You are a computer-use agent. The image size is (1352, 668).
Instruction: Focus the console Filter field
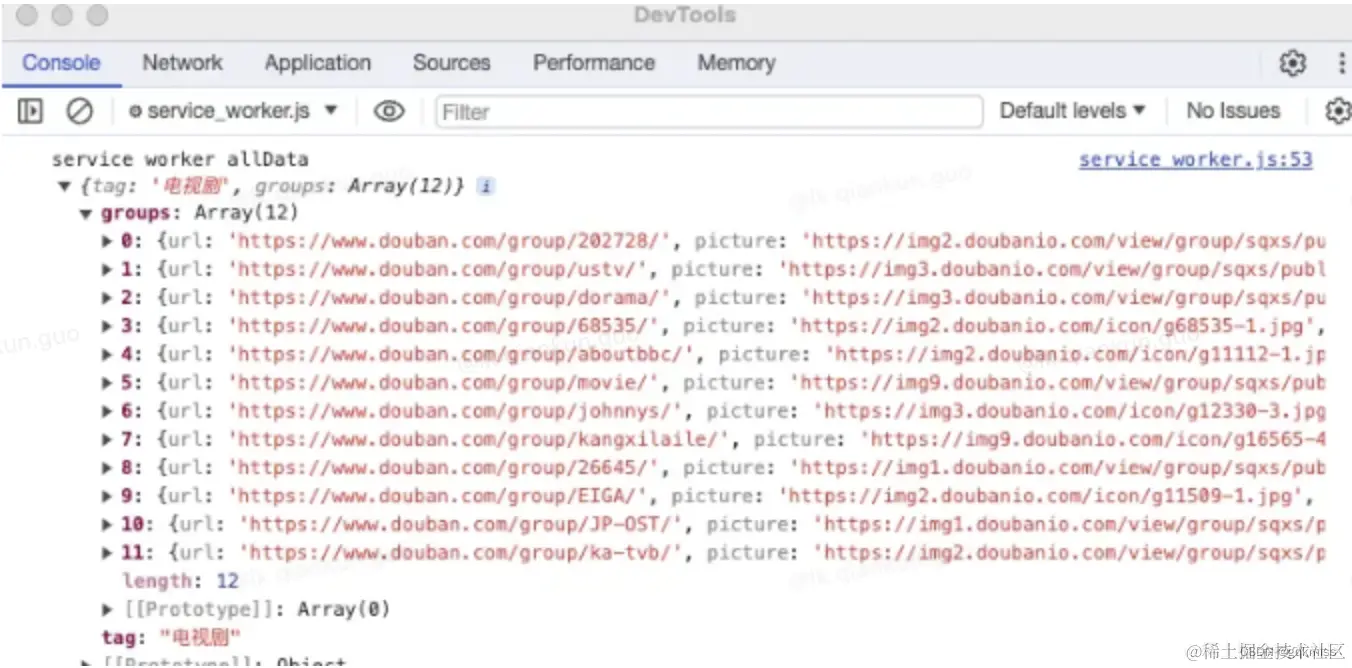click(x=709, y=111)
